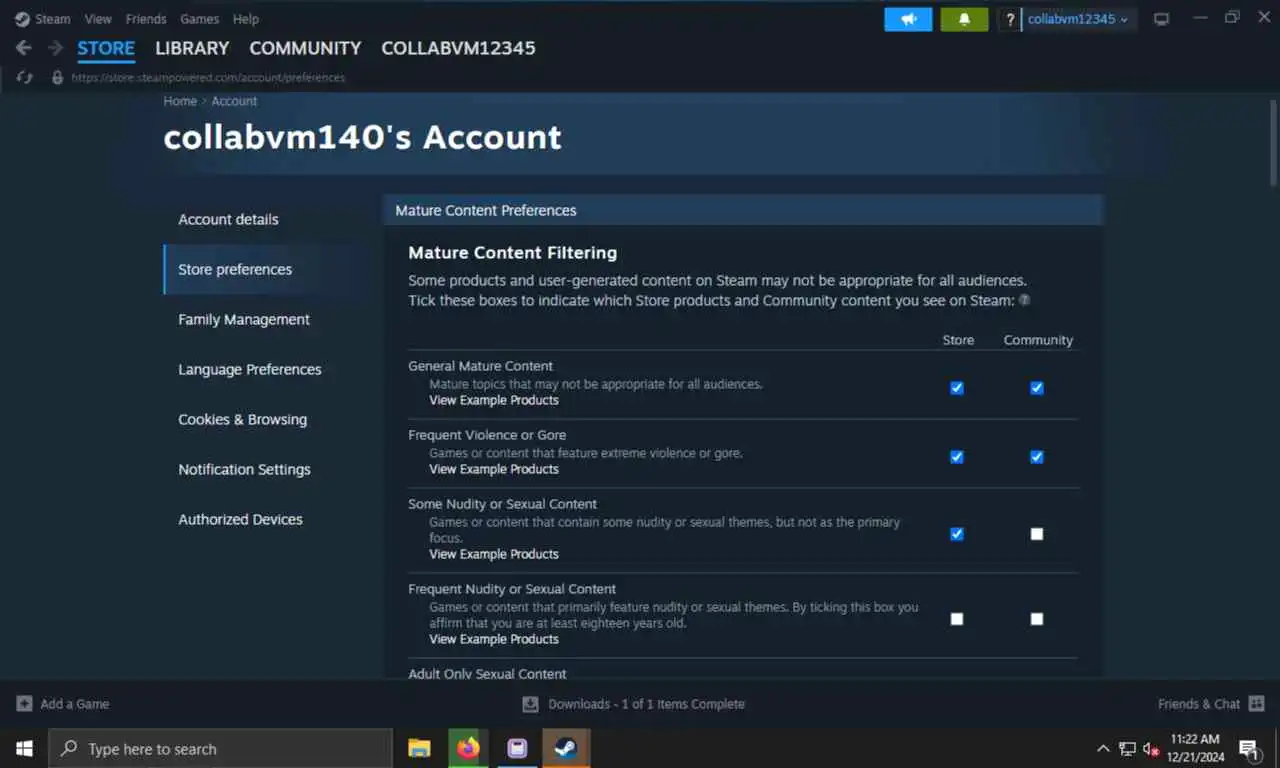
Task: Open notifications bell button
Action: [x=964, y=19]
